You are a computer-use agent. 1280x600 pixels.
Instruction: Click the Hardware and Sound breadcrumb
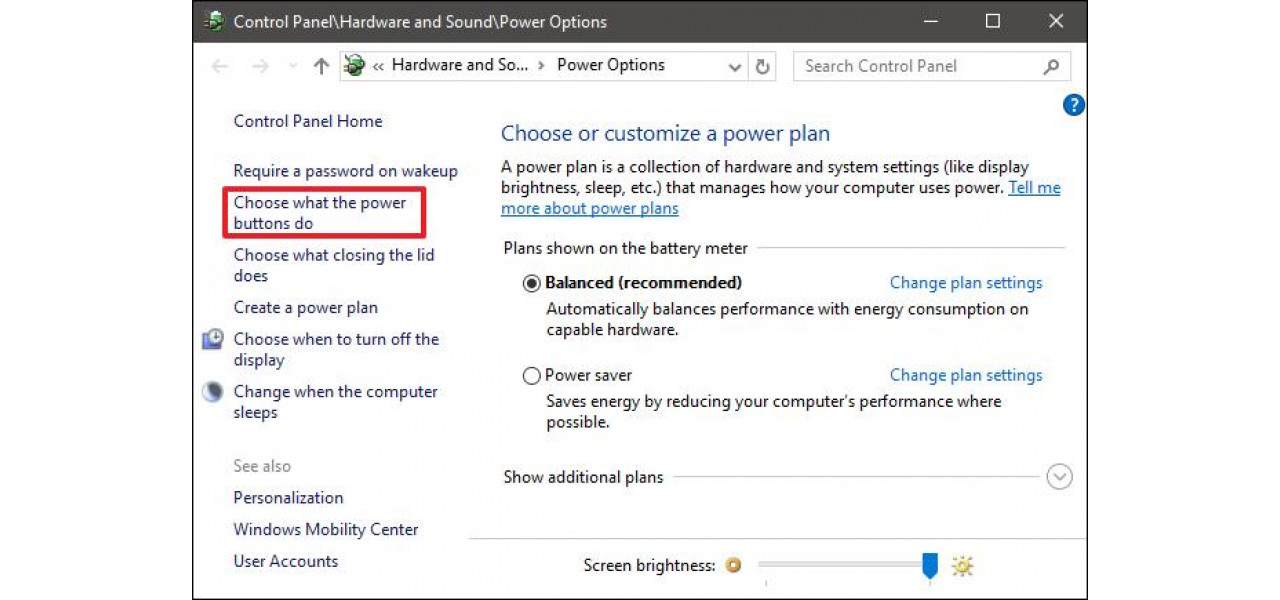click(460, 65)
